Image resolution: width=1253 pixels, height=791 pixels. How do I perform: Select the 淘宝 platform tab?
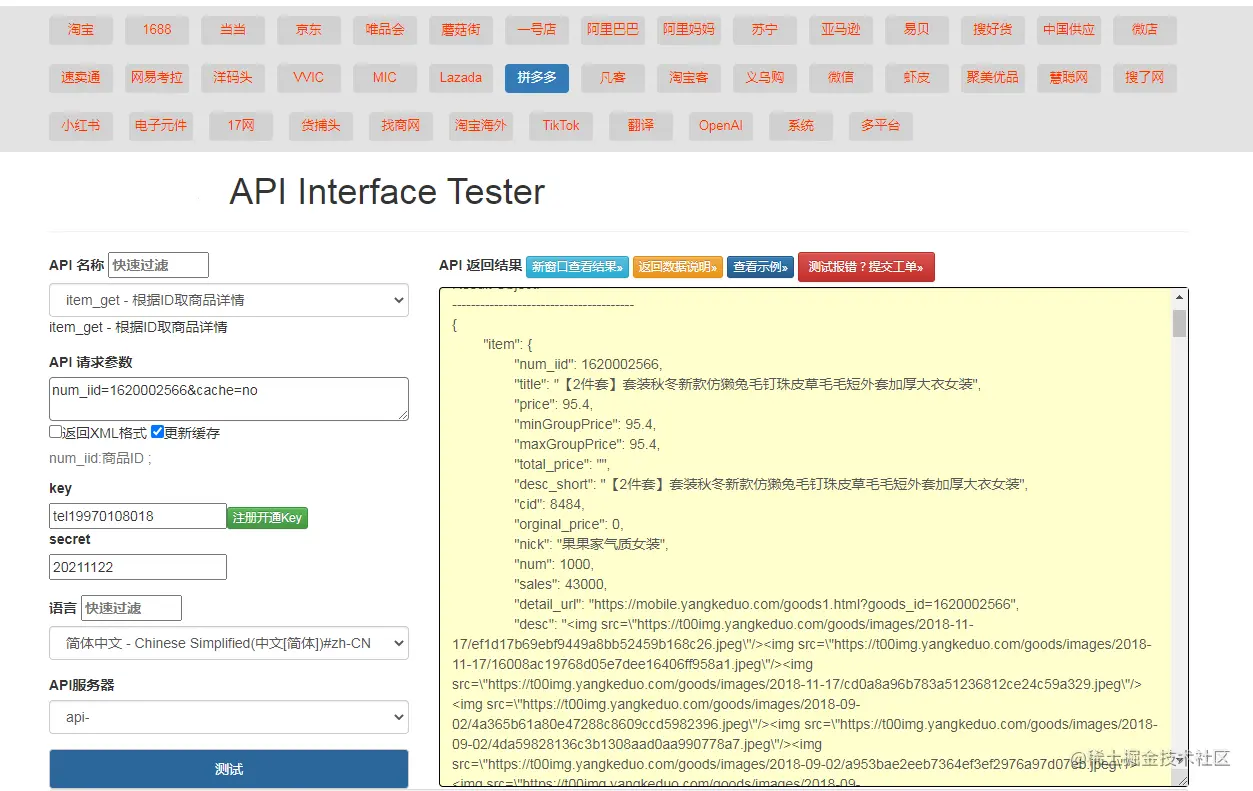pos(81,30)
